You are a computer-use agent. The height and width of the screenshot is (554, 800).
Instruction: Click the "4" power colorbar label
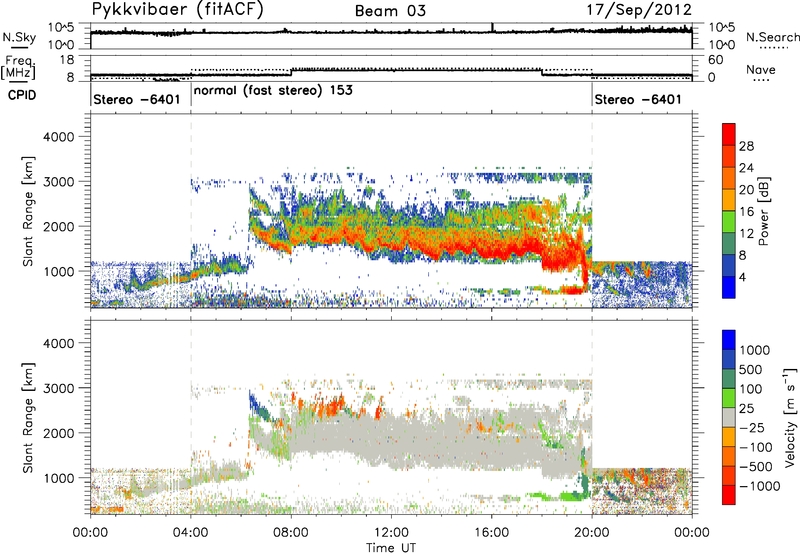point(742,278)
